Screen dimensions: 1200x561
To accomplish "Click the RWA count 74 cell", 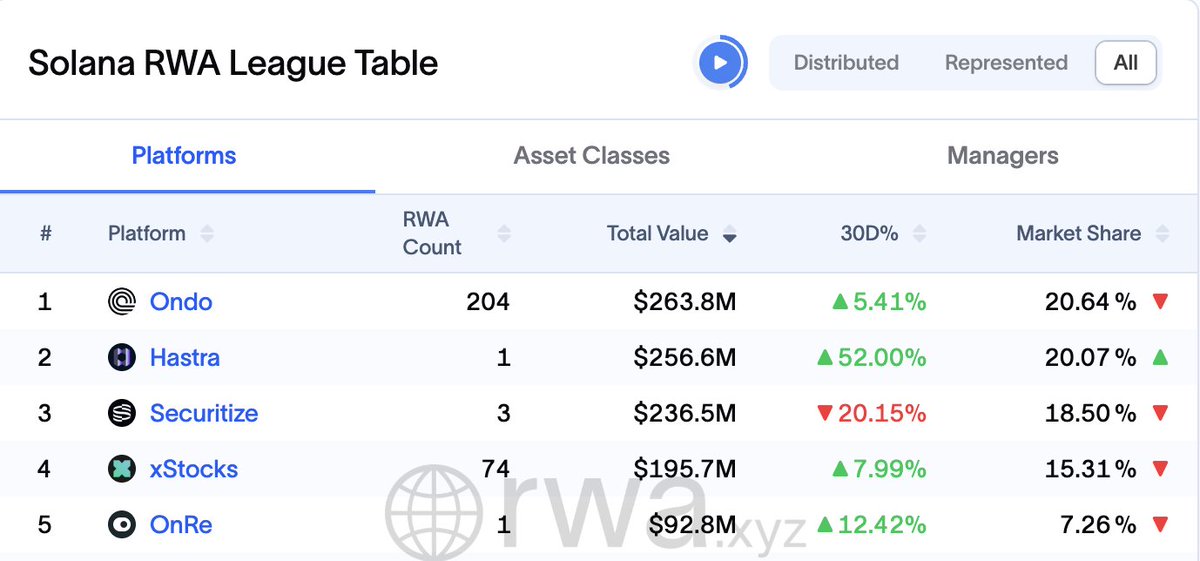I will [x=495, y=469].
